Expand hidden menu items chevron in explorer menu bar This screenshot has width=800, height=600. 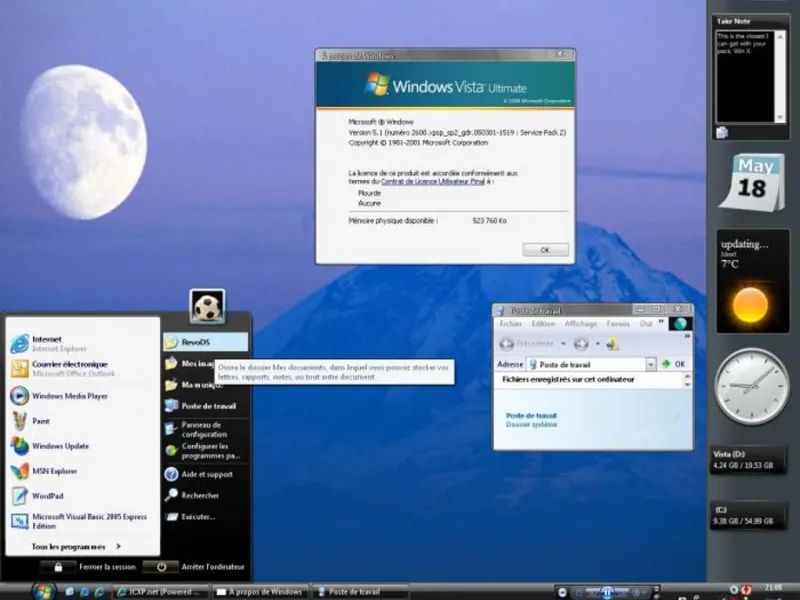[x=661, y=321]
